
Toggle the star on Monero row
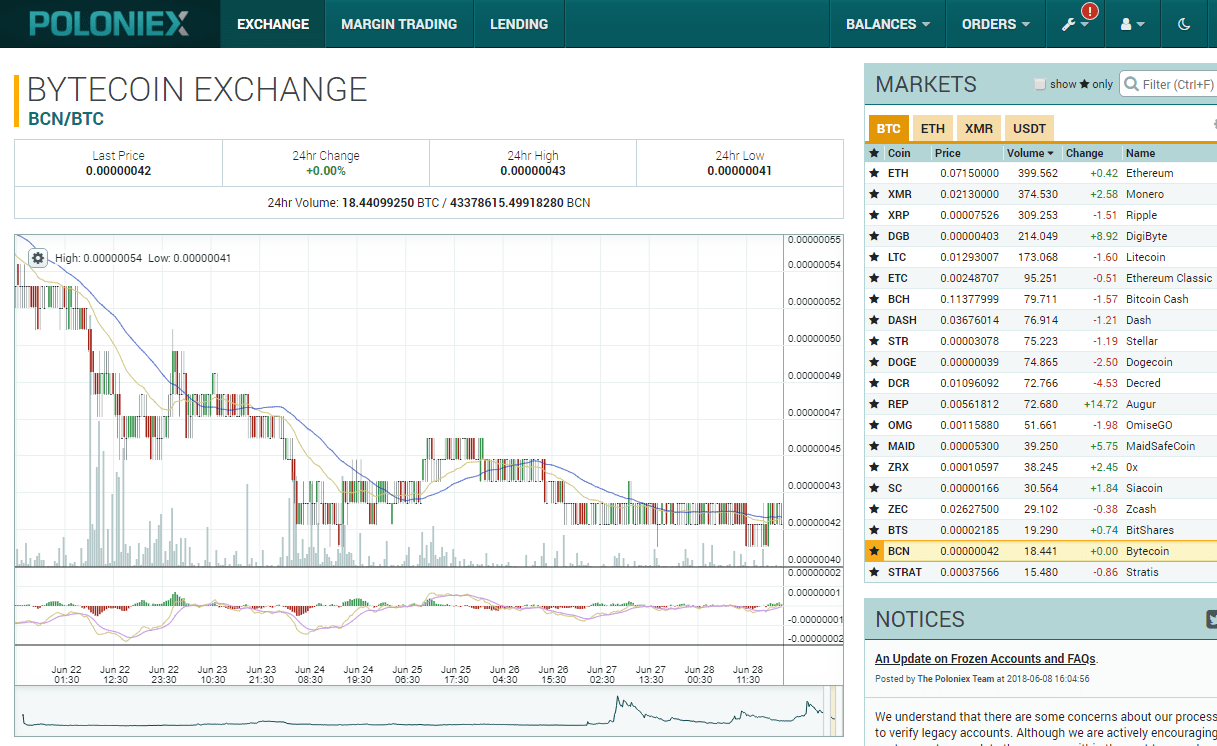(x=875, y=193)
